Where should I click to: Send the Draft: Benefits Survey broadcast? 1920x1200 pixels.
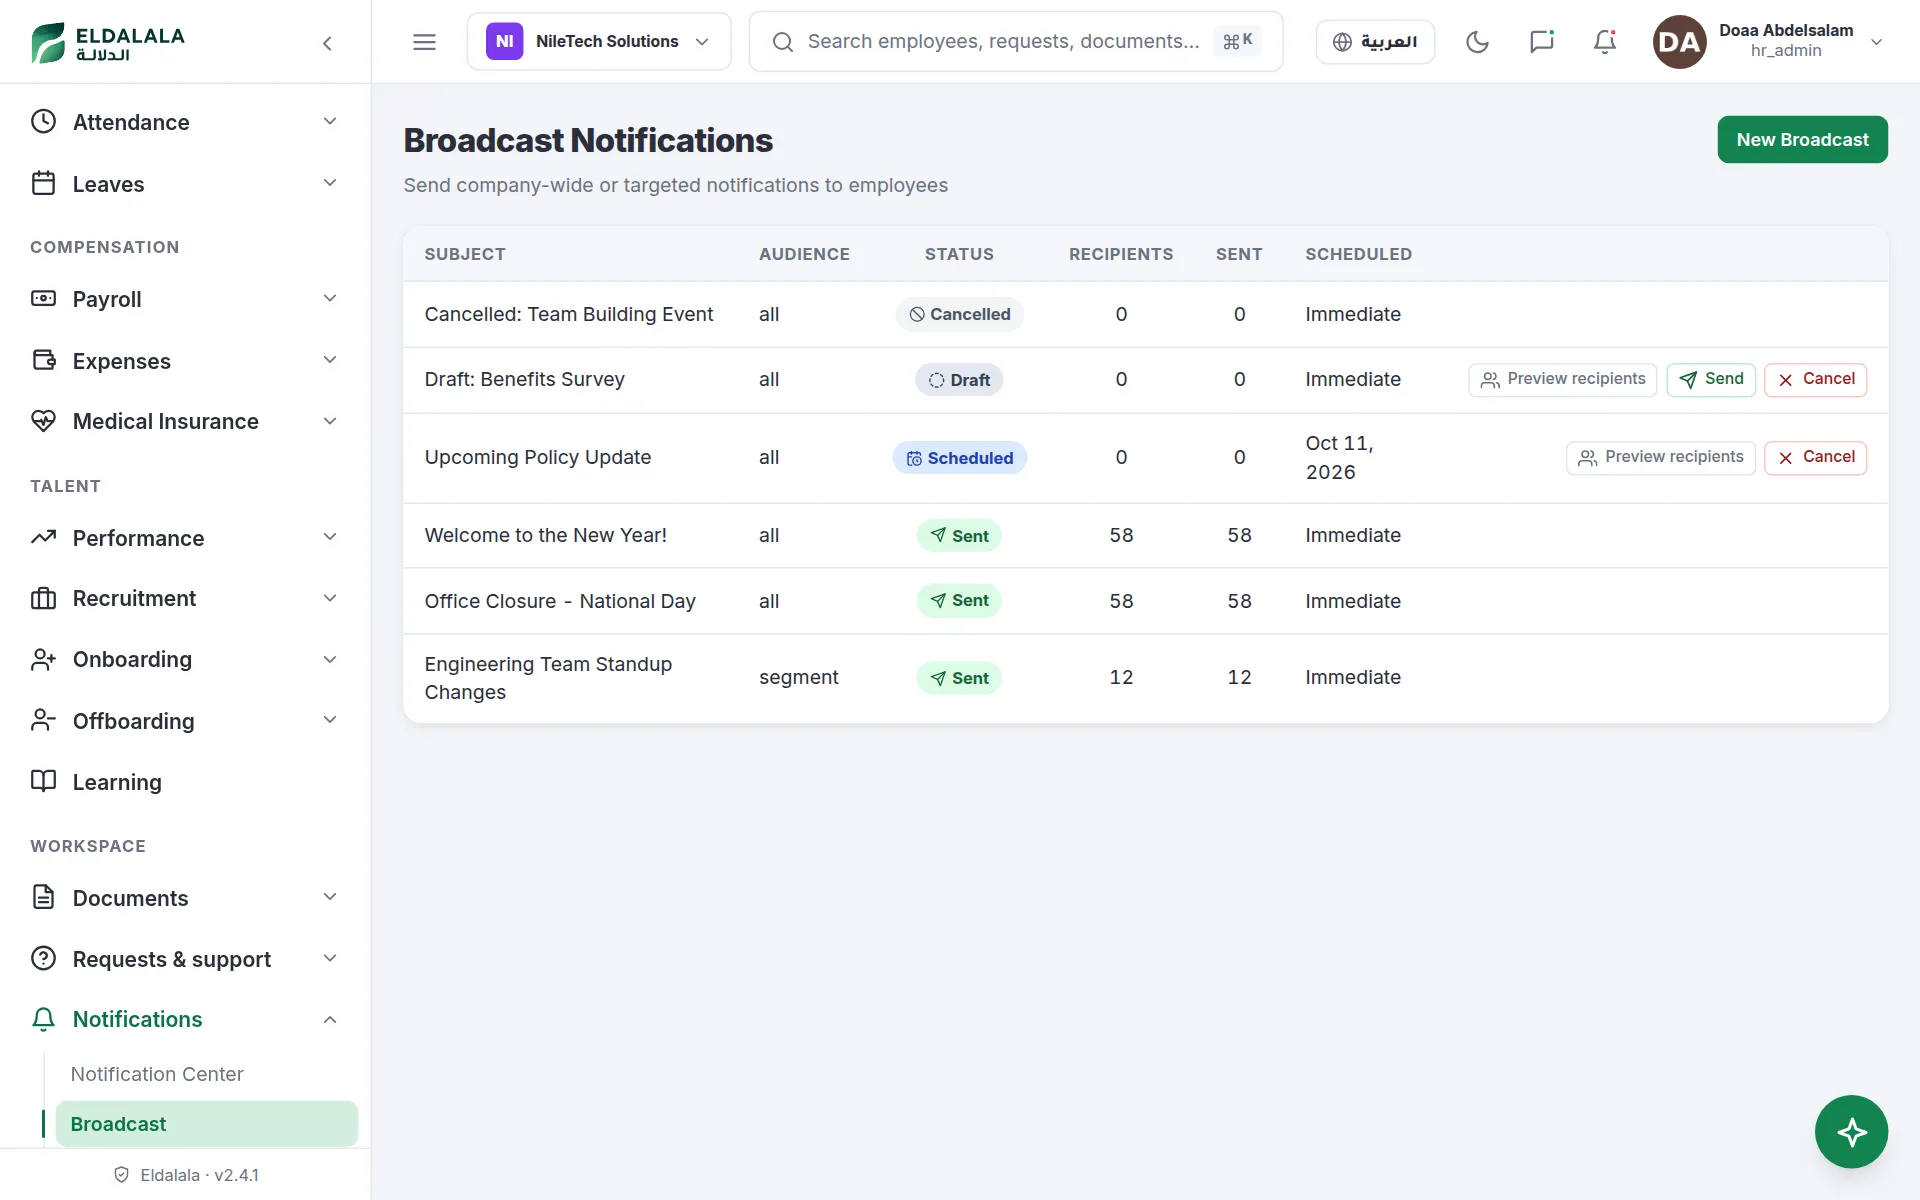(1711, 379)
